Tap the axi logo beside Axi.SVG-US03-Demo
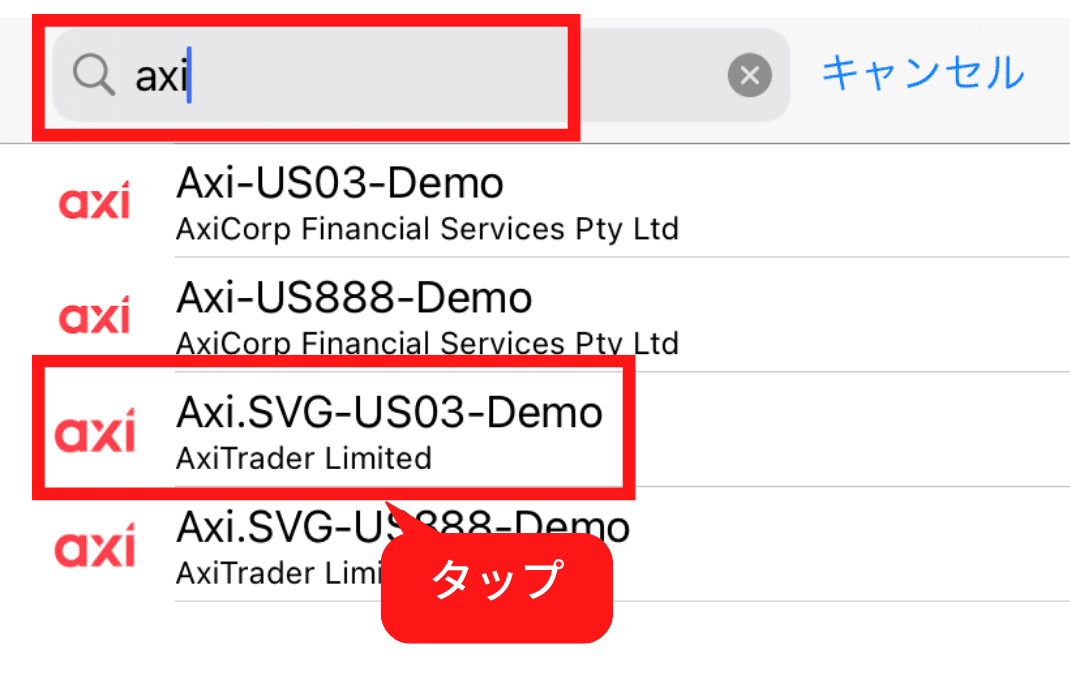The width and height of the screenshot is (1070, 676). tap(95, 430)
